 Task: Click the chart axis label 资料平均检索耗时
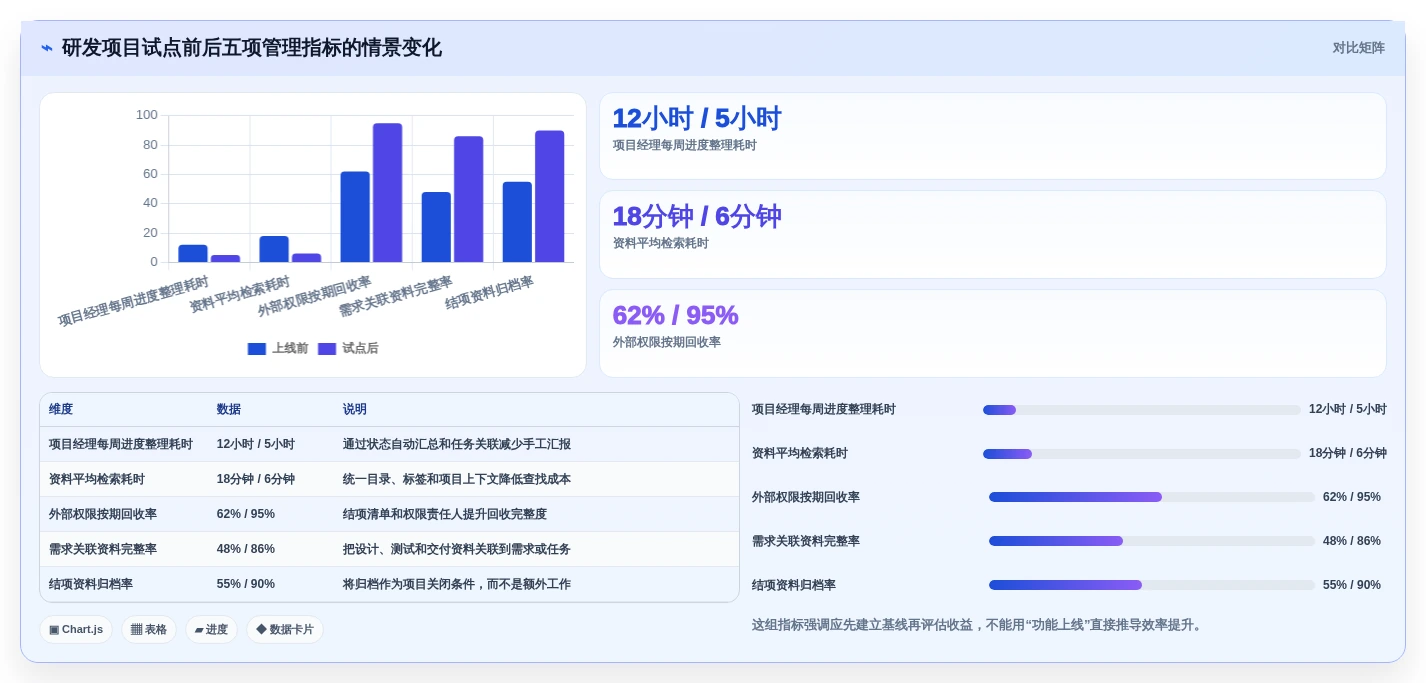click(240, 294)
